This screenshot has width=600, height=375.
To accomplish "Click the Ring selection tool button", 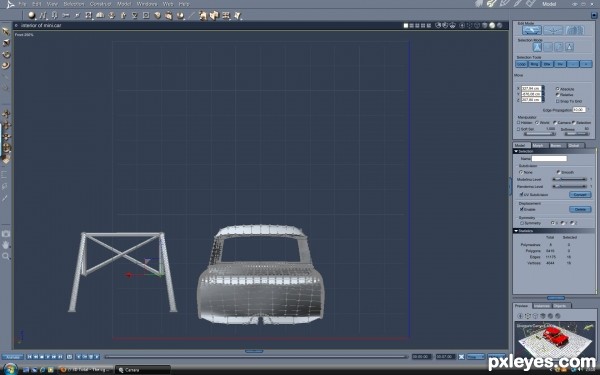I will tap(535, 64).
